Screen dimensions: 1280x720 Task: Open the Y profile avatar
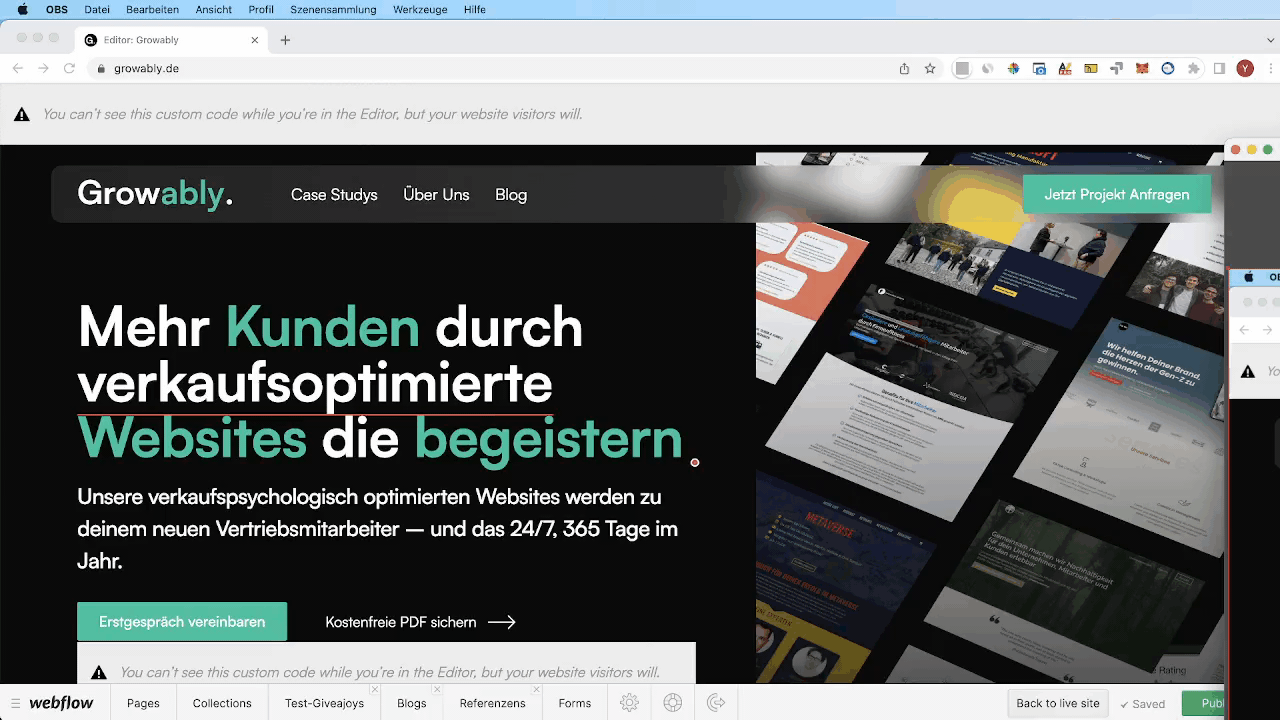[1245, 68]
